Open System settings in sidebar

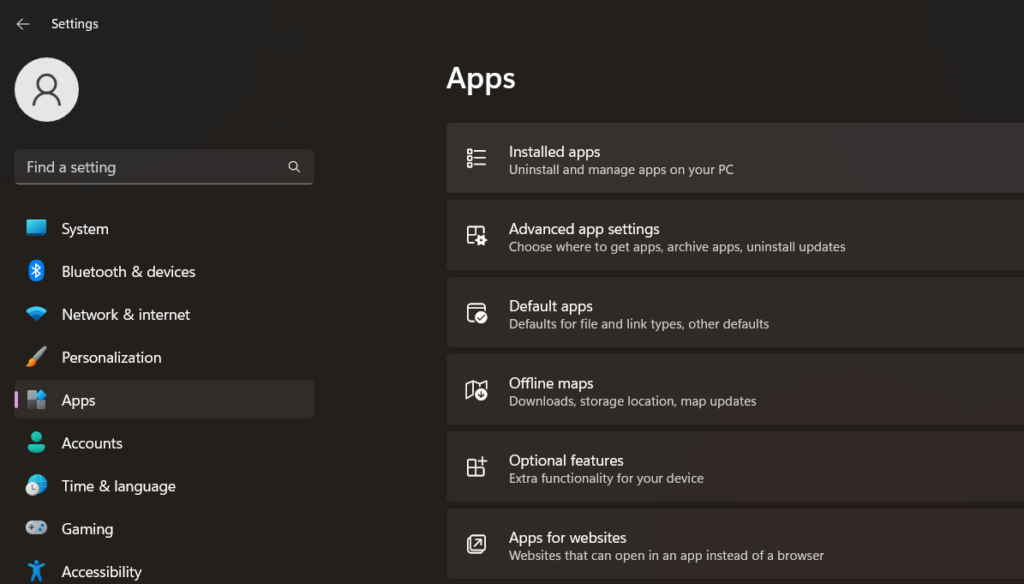(85, 229)
